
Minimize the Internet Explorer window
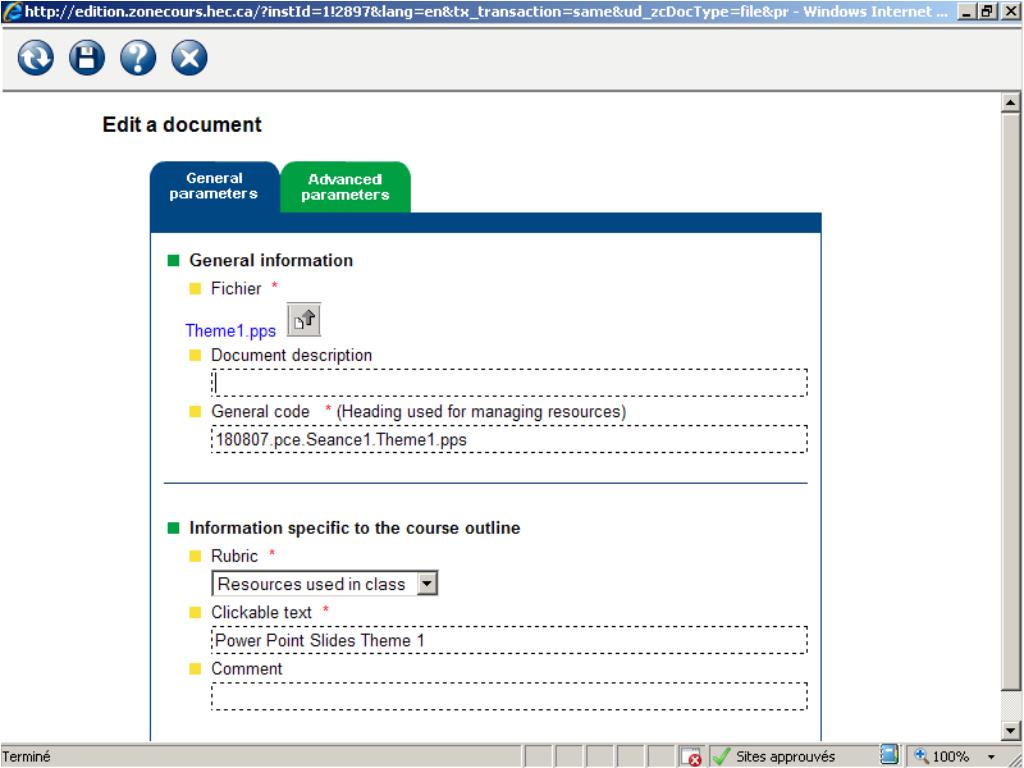(967, 11)
